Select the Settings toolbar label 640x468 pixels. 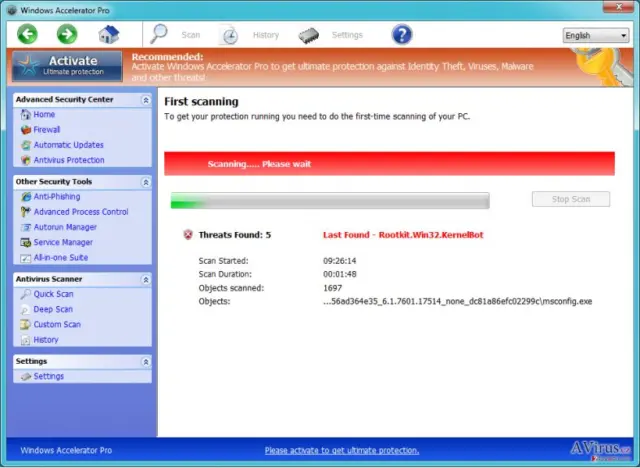point(347,35)
